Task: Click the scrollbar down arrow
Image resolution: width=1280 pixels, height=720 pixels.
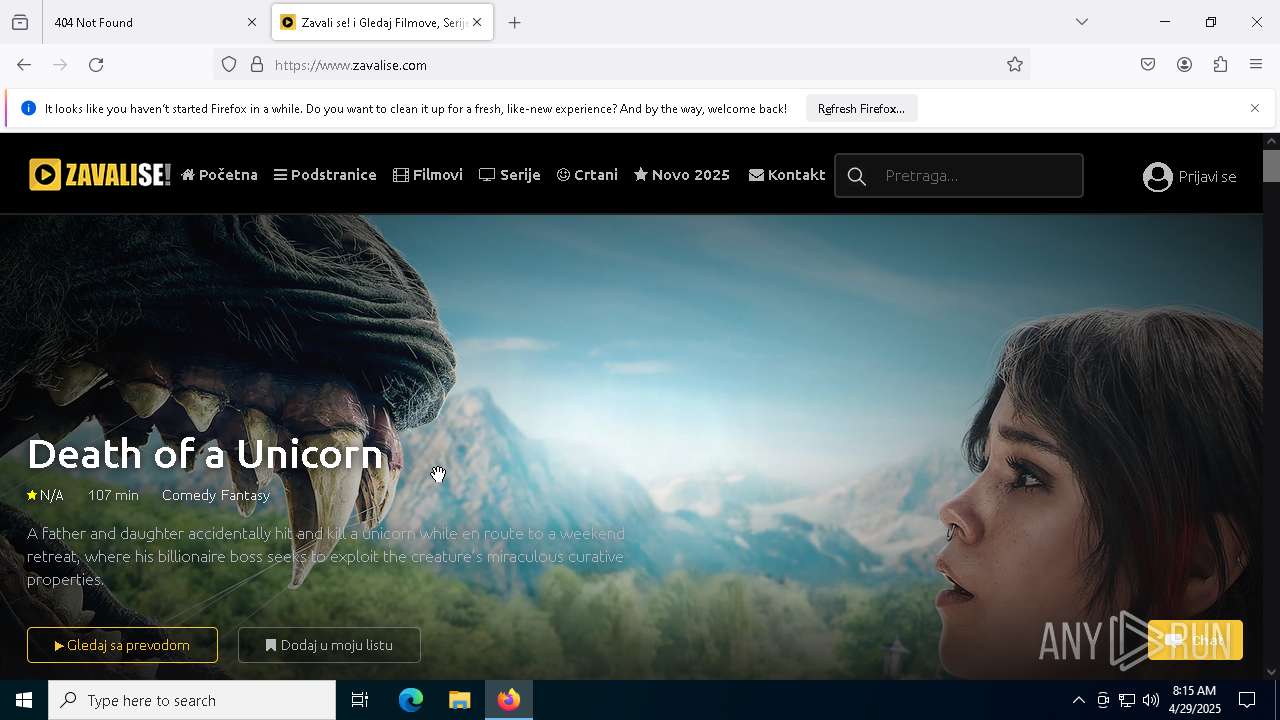Action: [x=1271, y=672]
